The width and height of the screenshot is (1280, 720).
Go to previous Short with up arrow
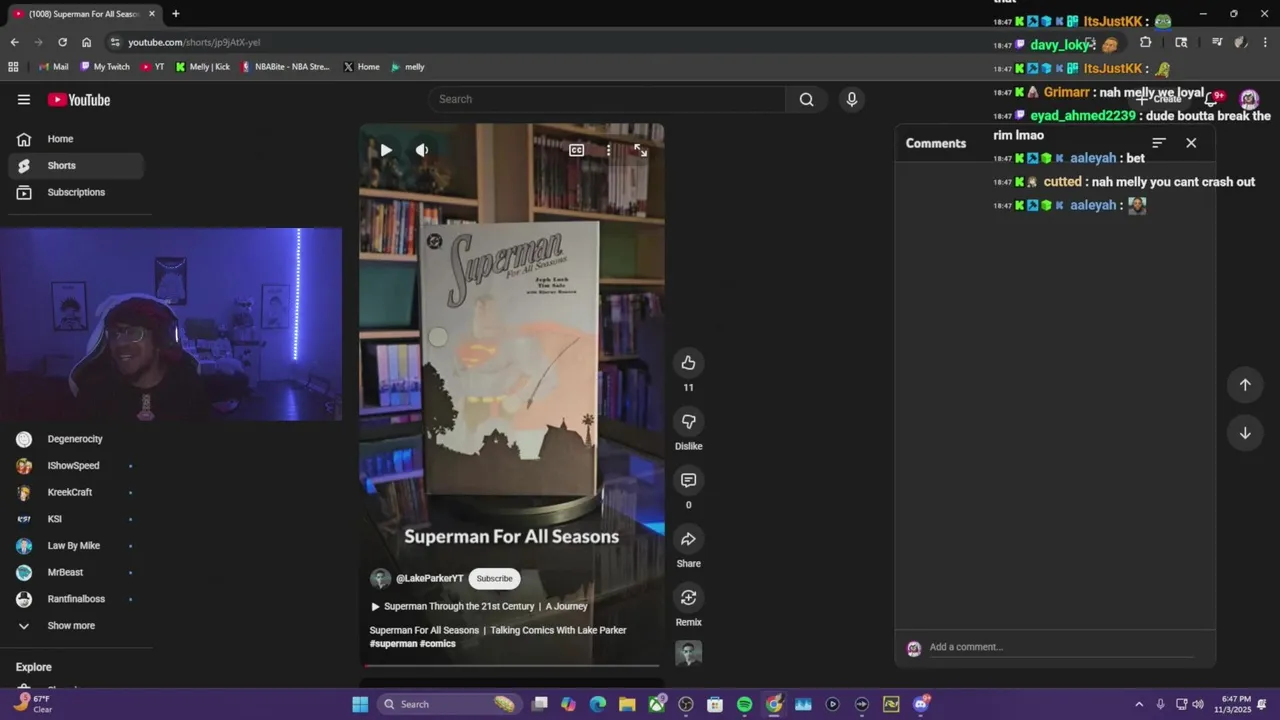[1245, 385]
